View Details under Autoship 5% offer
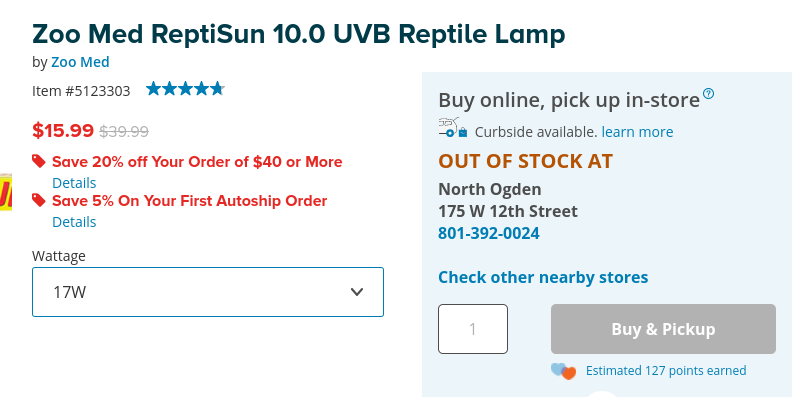The image size is (809, 397). [x=74, y=221]
